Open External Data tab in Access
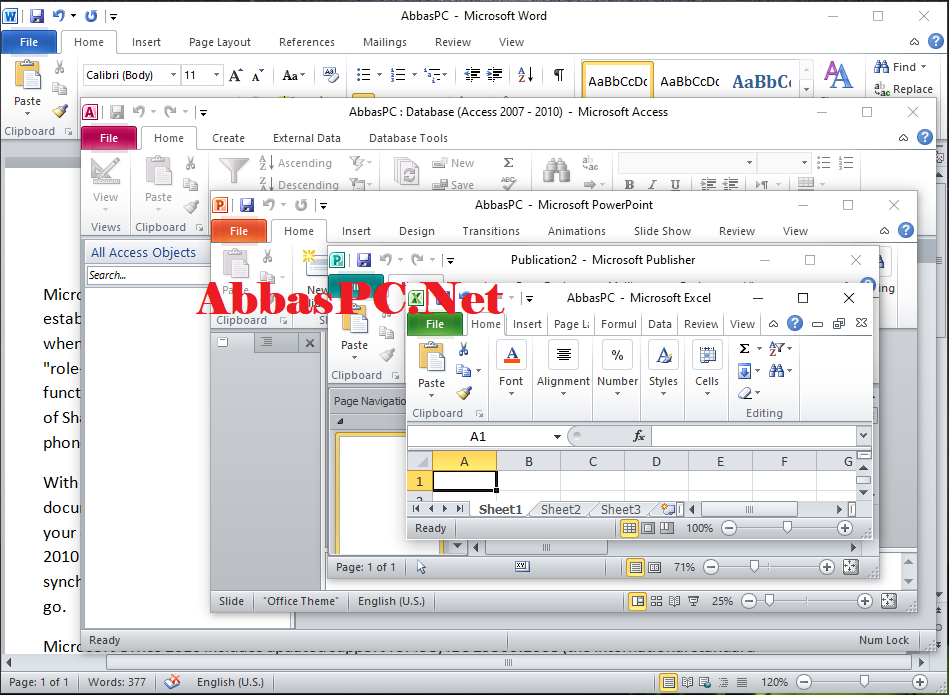 pyautogui.click(x=307, y=139)
